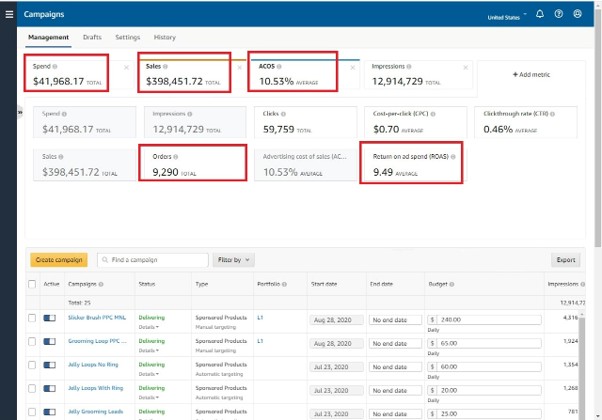602x420 pixels.
Task: Open the hamburger menu icon
Action: (x=9, y=14)
